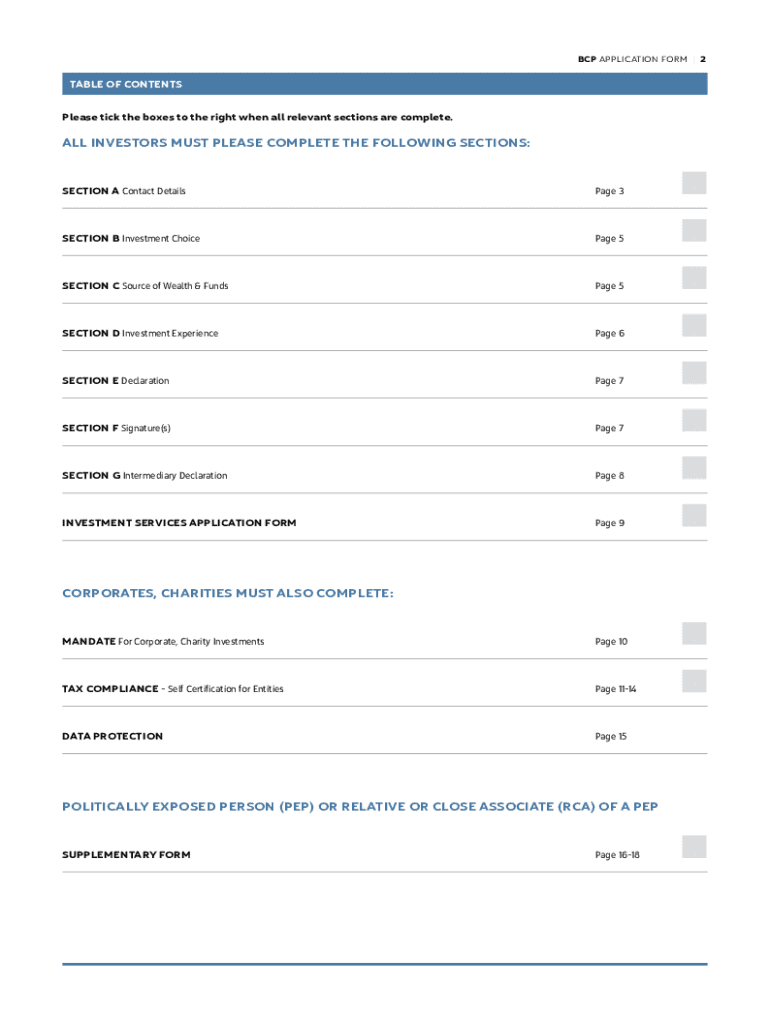Tick the Tax Compliance Self Certification checkbox
Viewport: 770px width, 1024px height.
[x=694, y=681]
